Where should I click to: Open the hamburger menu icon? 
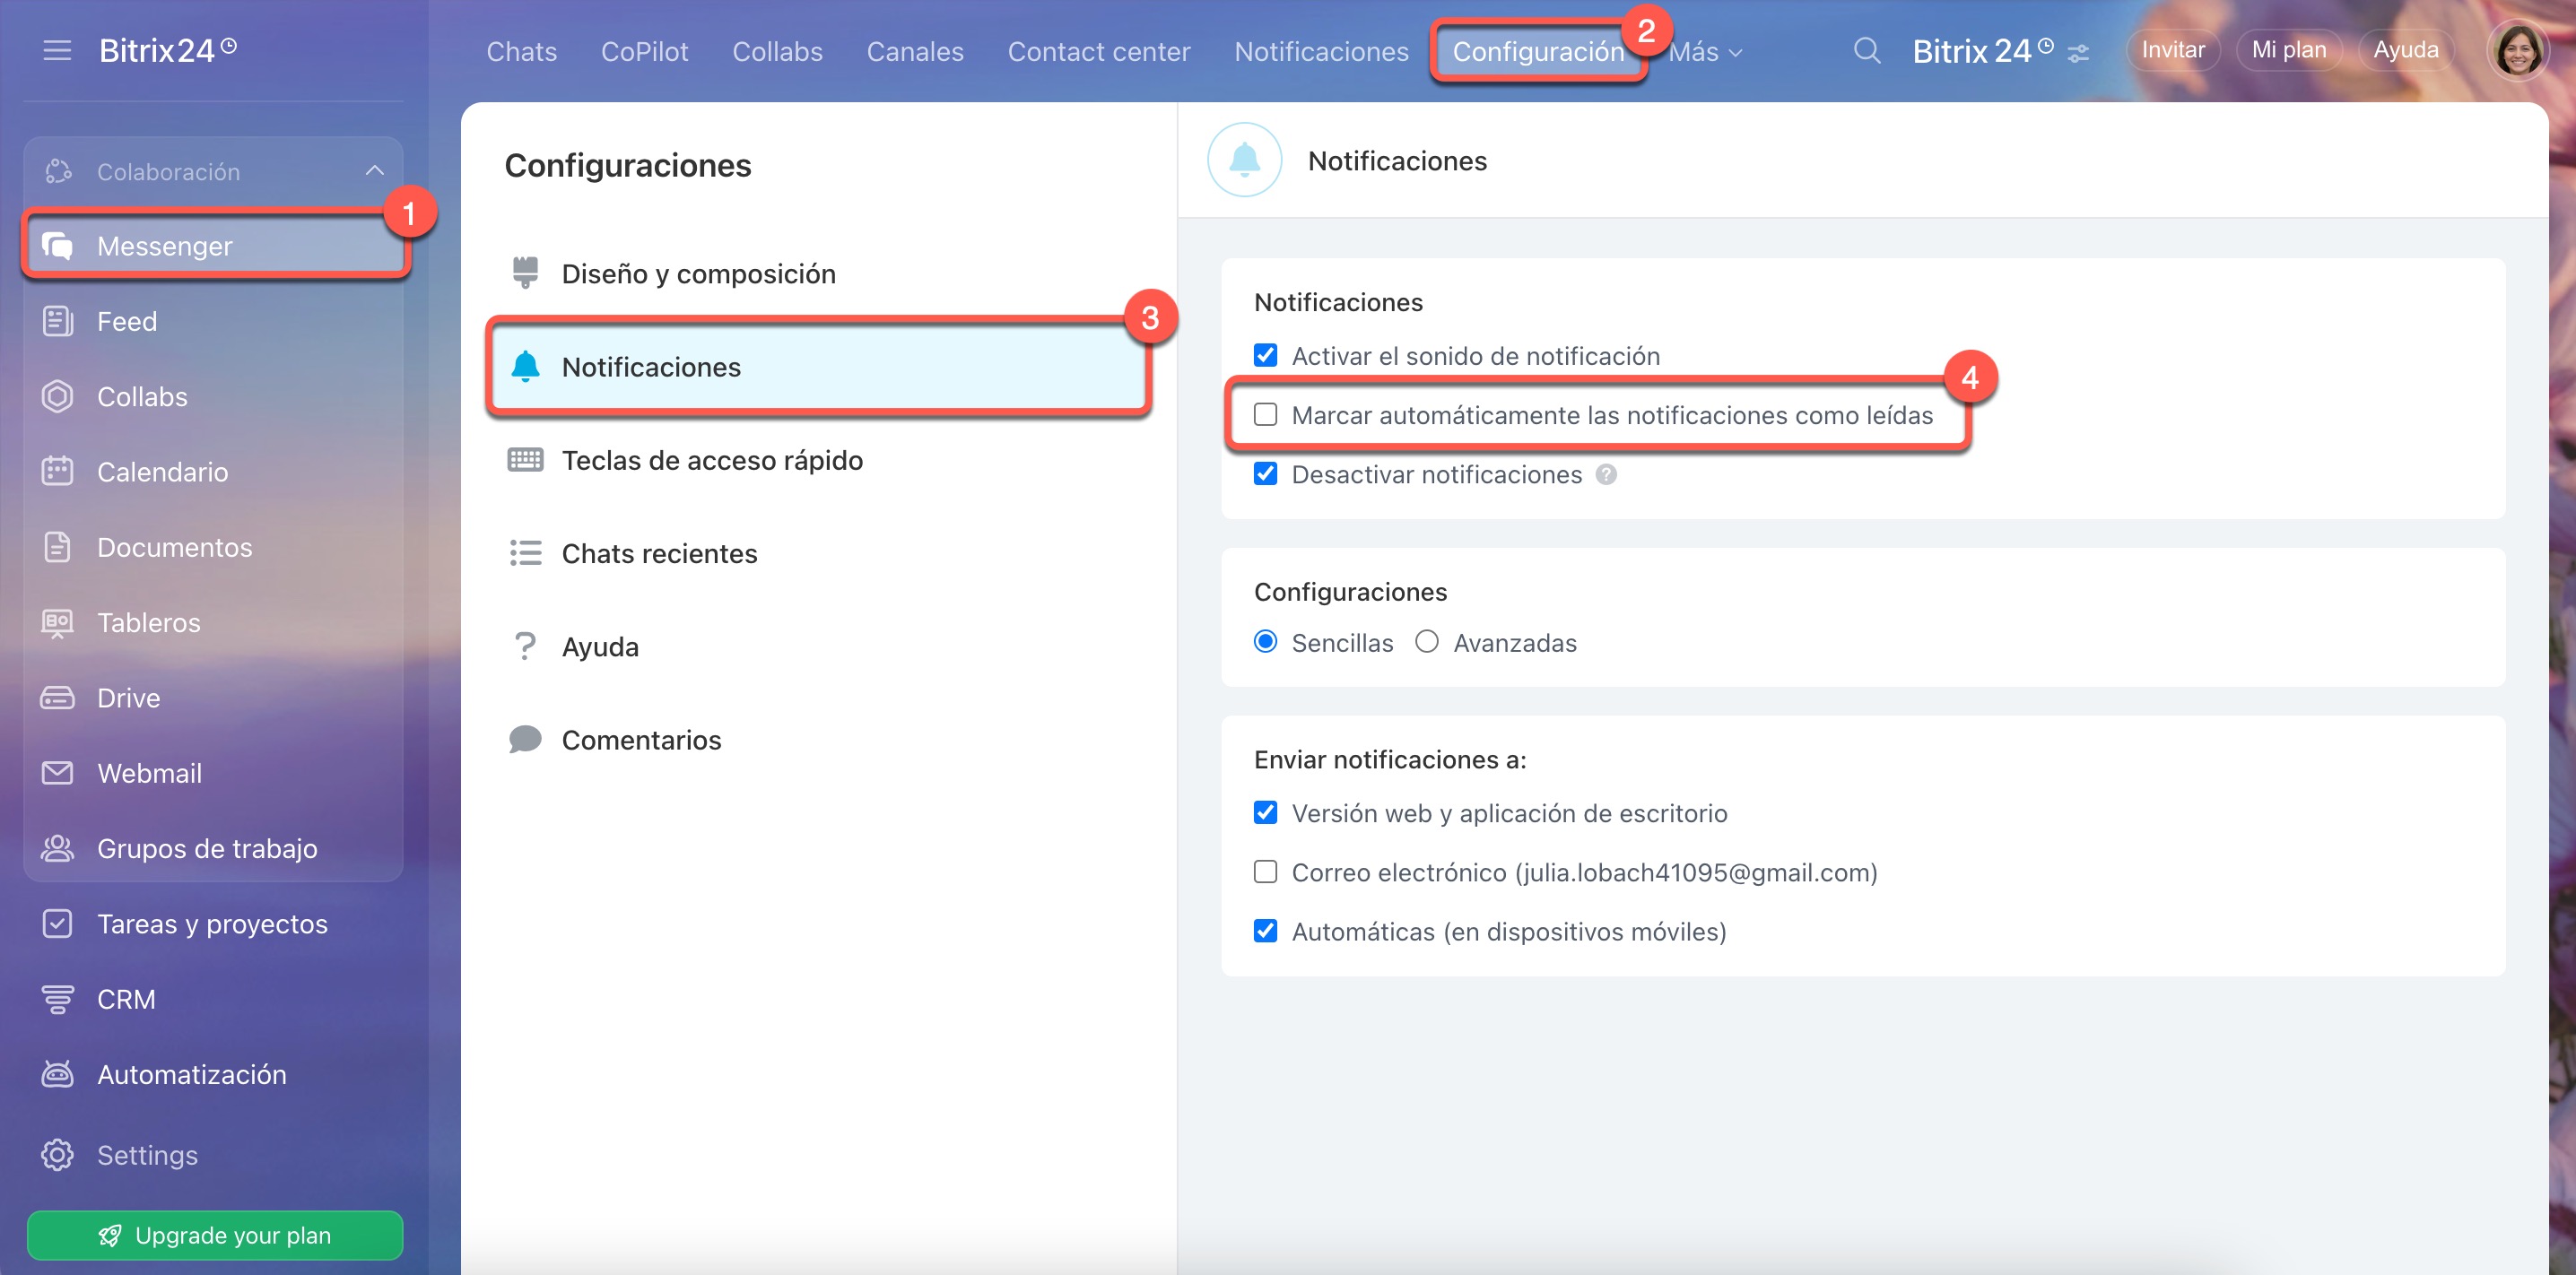57,50
